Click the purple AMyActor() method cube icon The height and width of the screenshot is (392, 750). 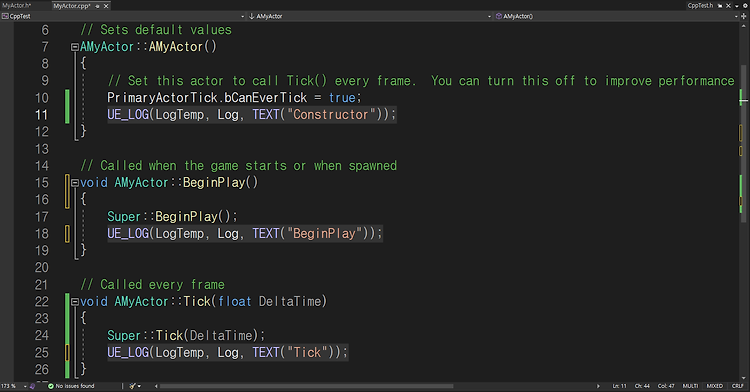498,16
